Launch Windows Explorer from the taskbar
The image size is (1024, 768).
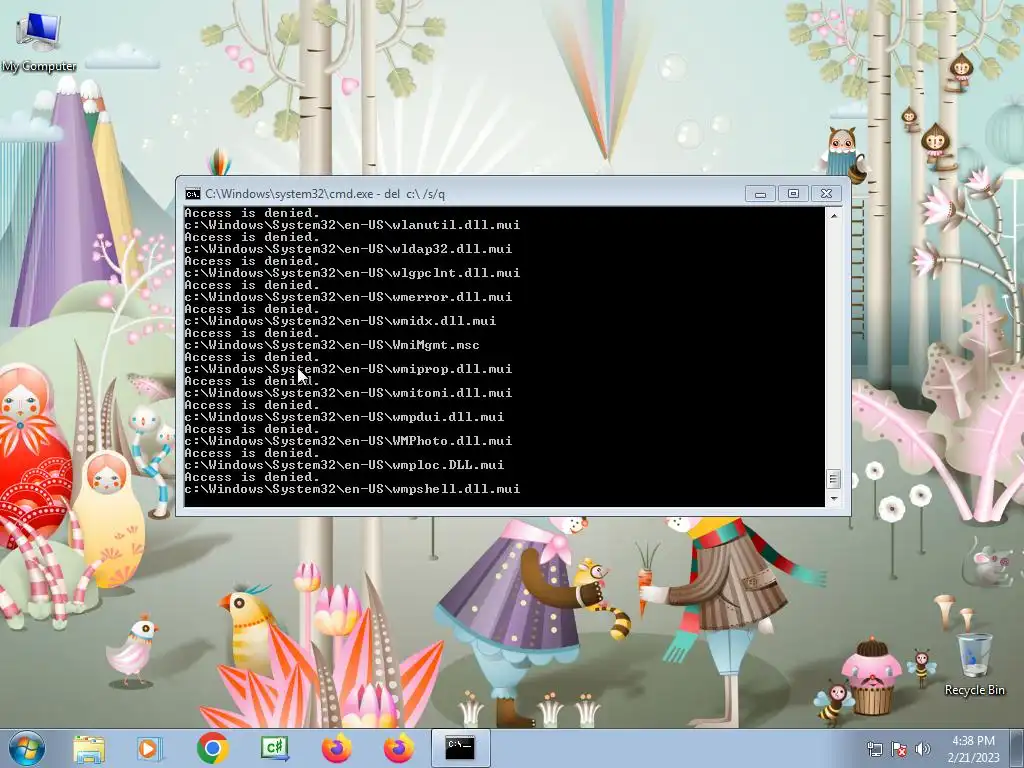tap(89, 748)
